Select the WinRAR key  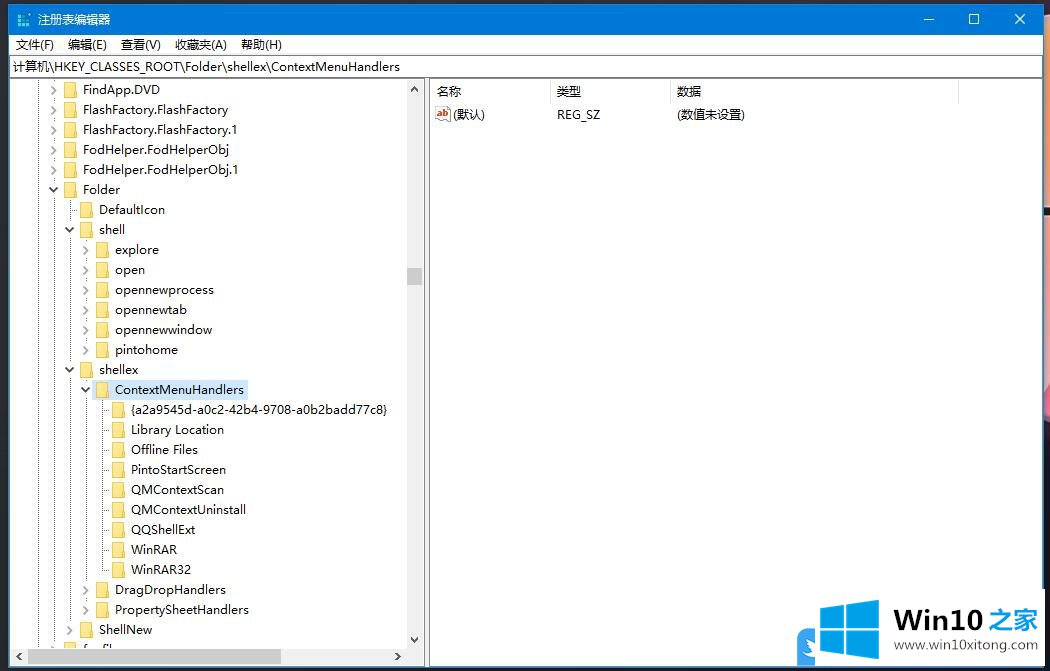coord(154,550)
